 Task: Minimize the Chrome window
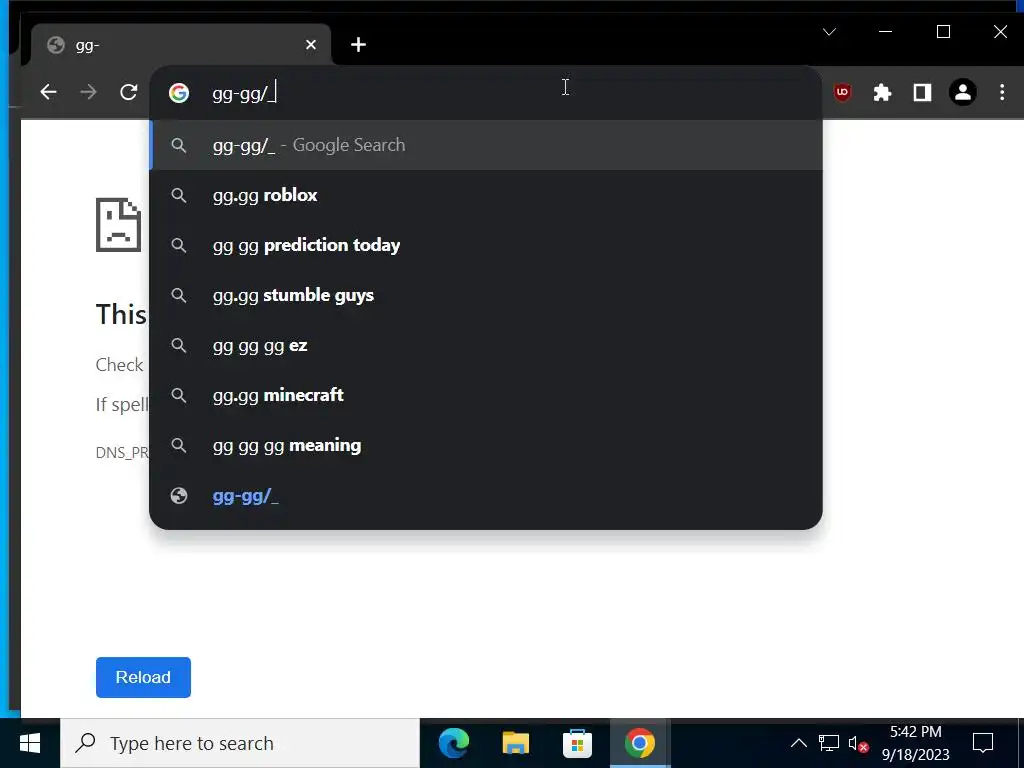tap(886, 31)
